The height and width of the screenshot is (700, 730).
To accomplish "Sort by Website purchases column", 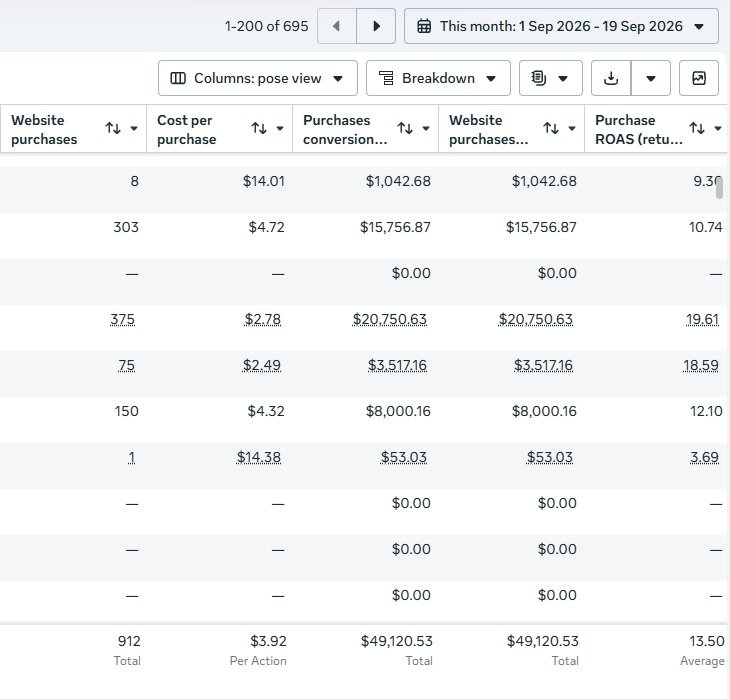I will (x=113, y=128).
